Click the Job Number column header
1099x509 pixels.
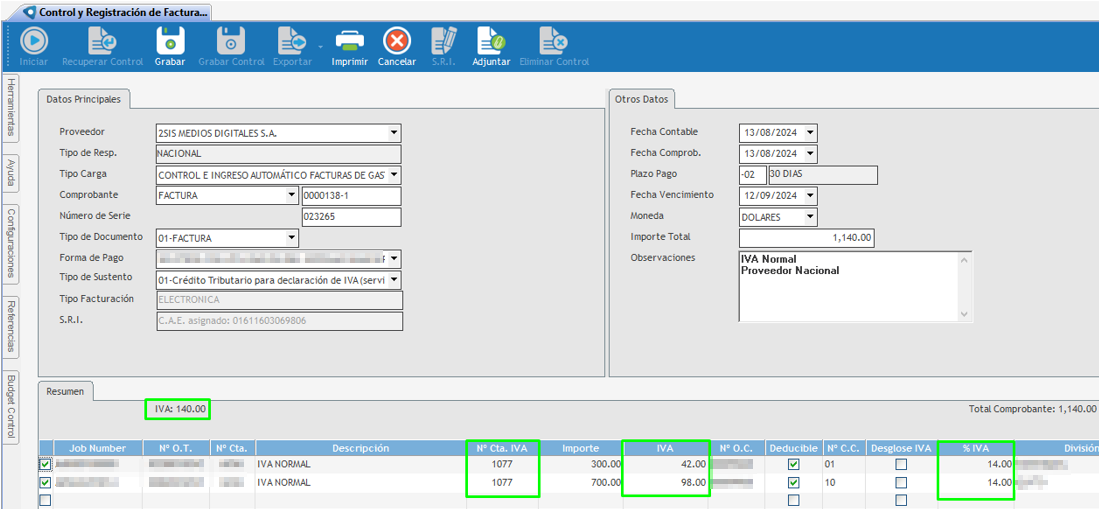click(98, 448)
